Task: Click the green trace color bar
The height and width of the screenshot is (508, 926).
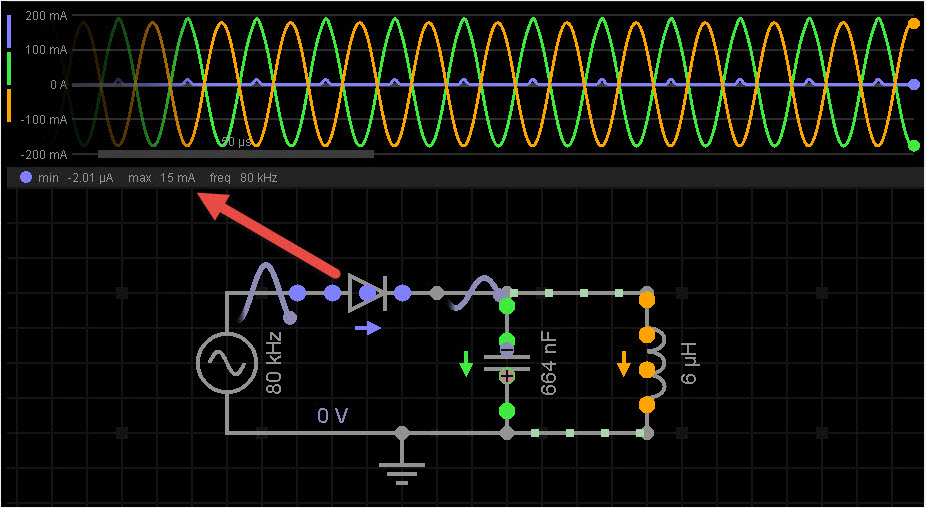Action: click(x=9, y=70)
